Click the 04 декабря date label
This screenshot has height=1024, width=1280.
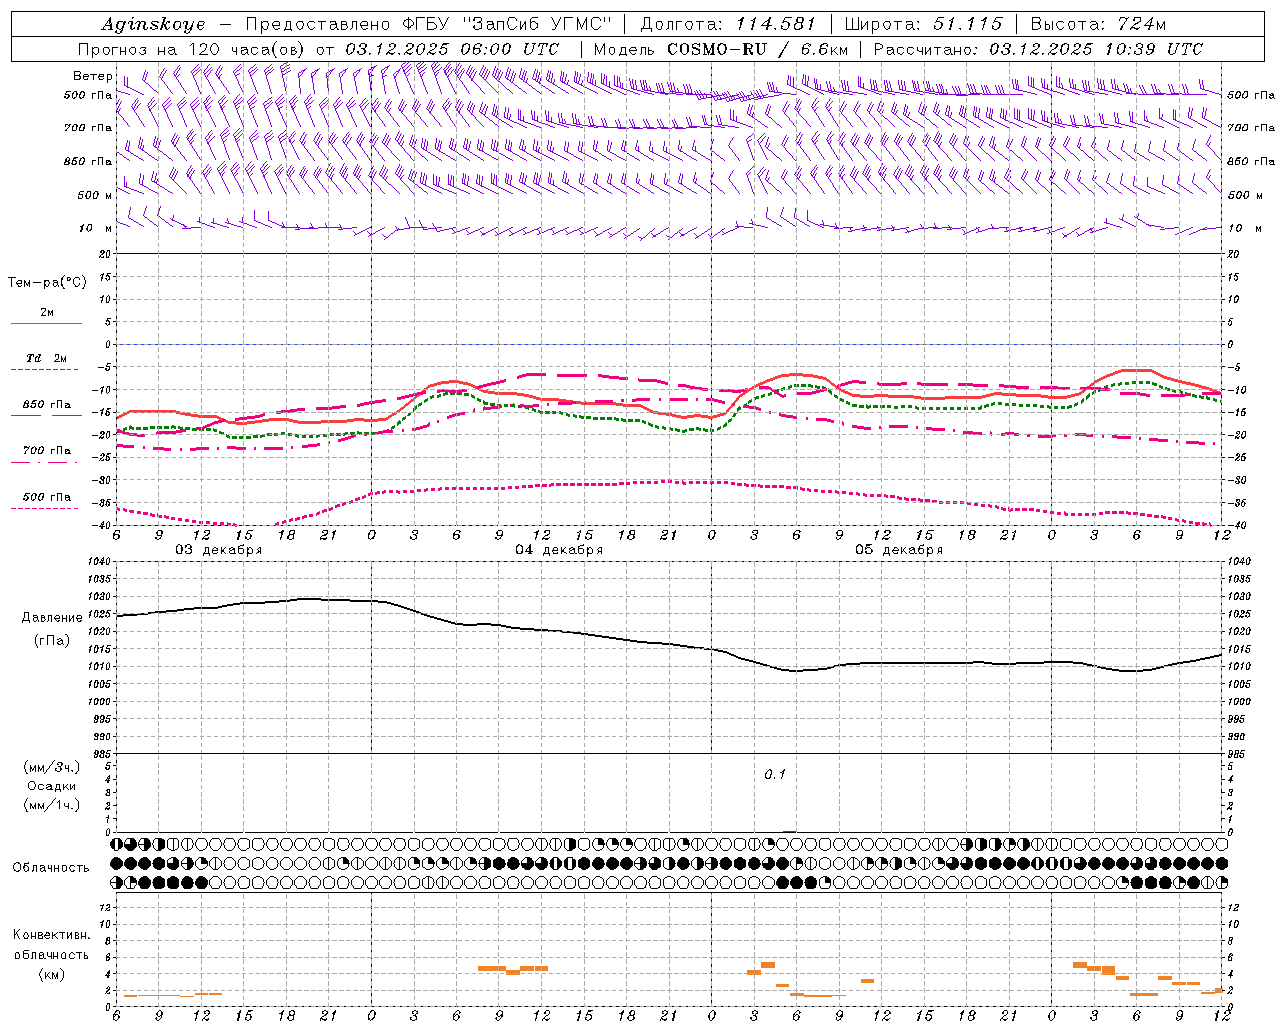pos(559,550)
